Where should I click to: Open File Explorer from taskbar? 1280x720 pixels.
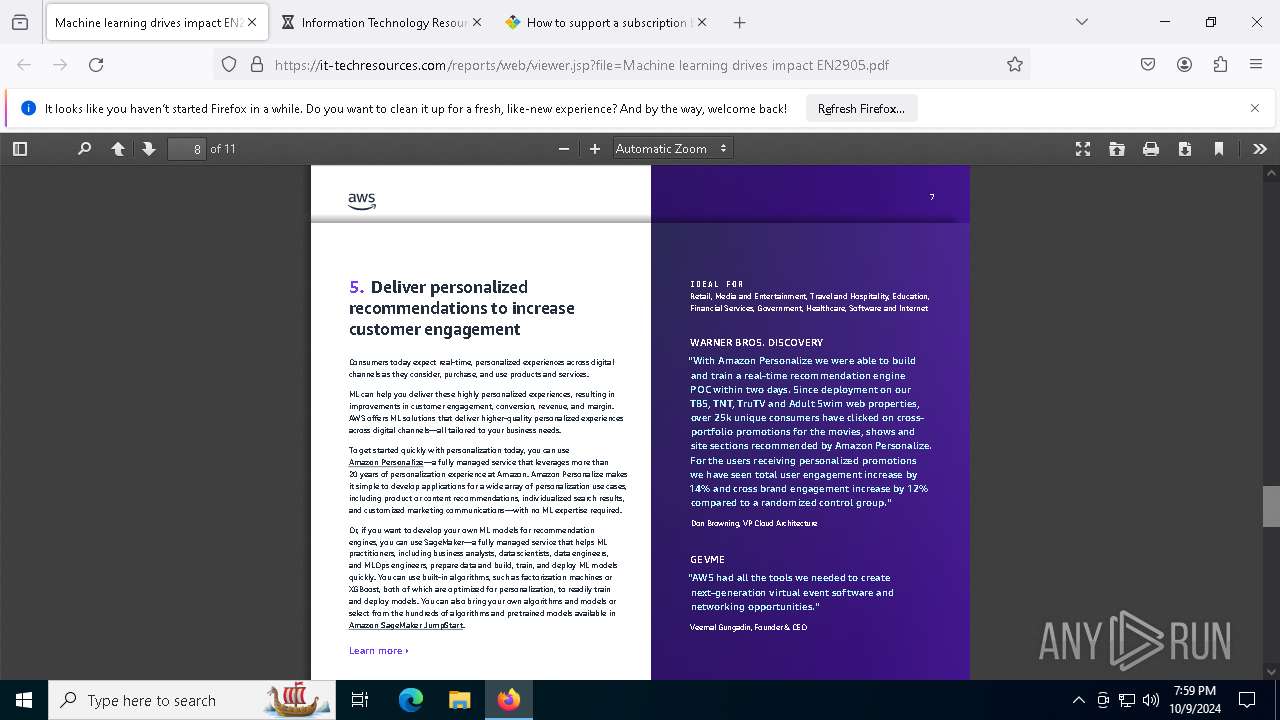459,700
